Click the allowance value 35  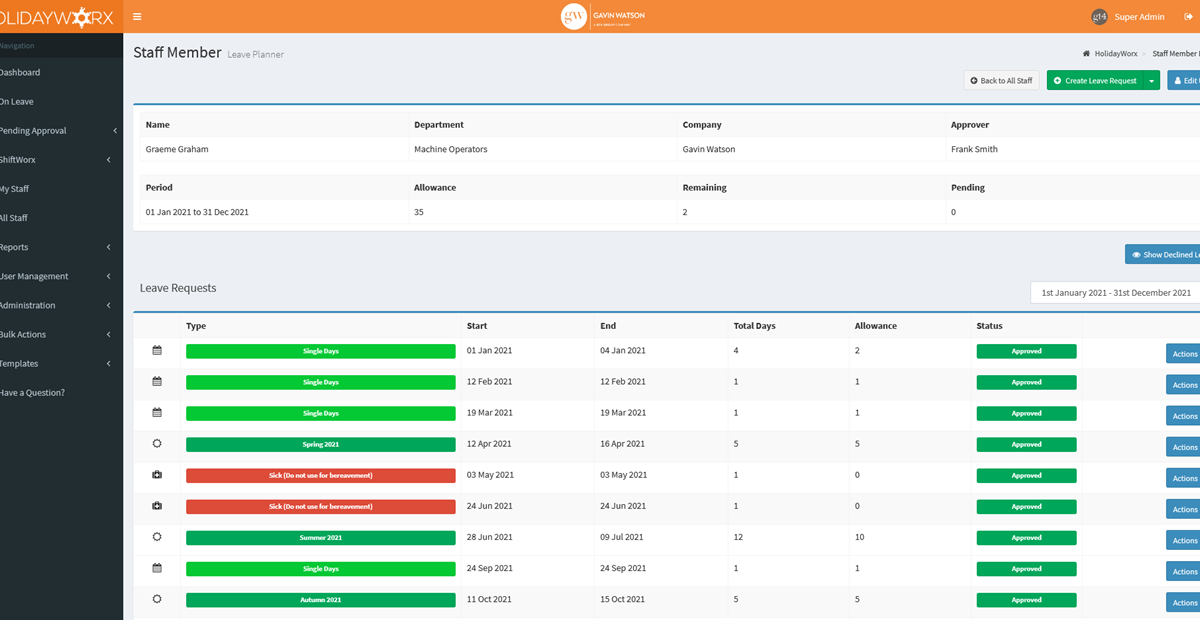419,212
